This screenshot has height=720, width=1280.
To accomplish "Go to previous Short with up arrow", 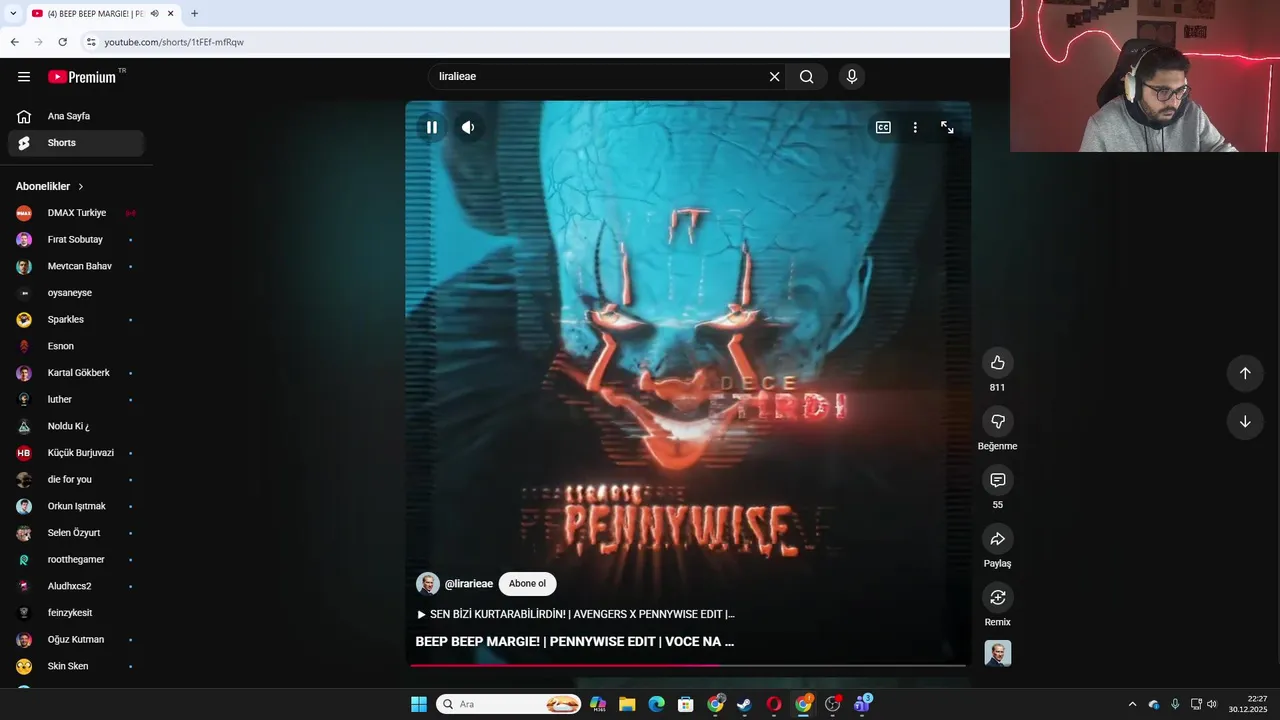I will coord(1245,373).
